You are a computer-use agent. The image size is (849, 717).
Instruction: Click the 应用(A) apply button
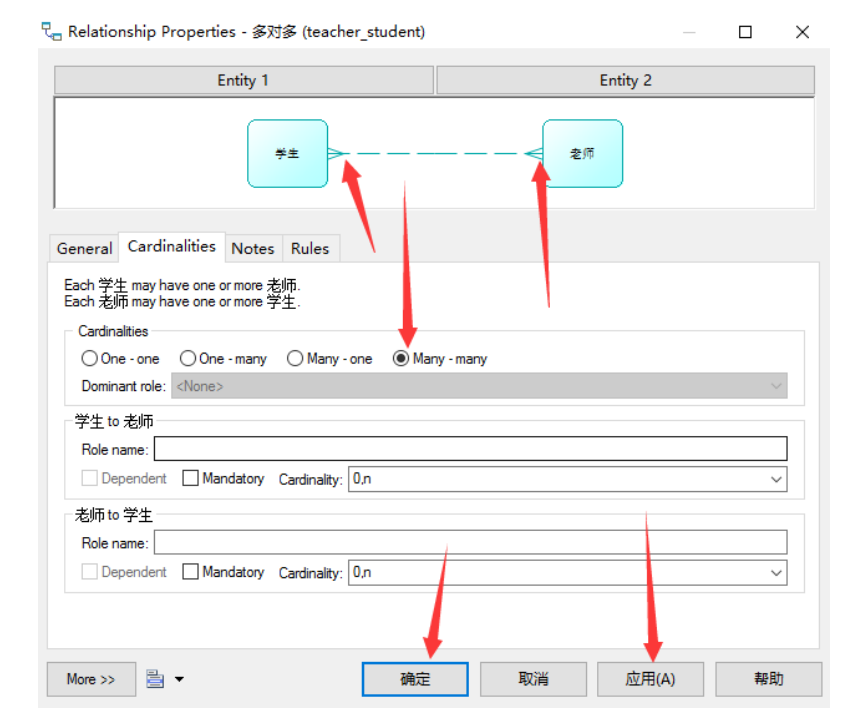click(x=650, y=679)
